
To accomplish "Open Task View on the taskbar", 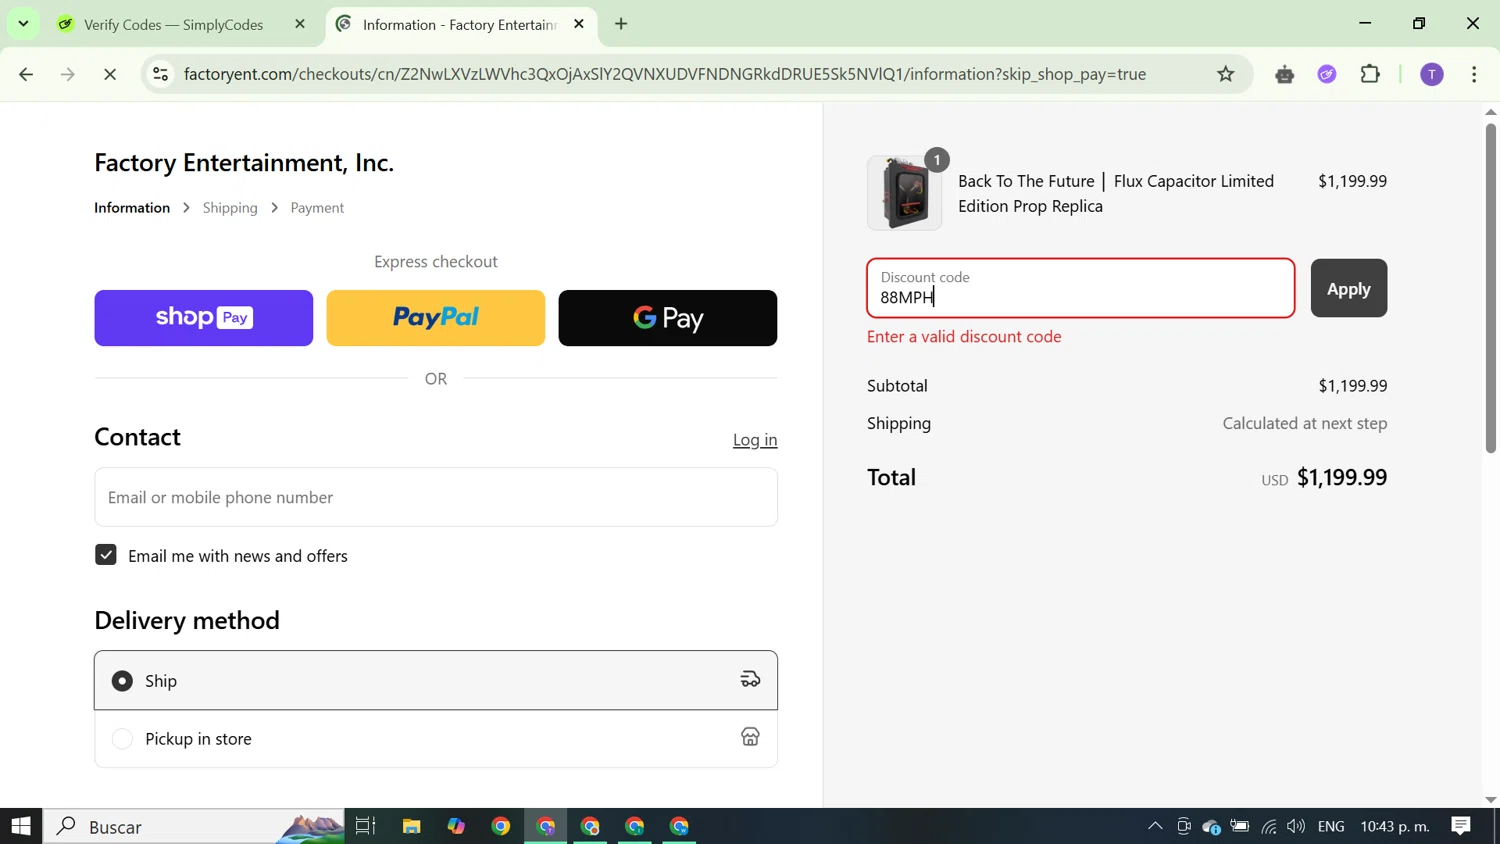I will 366,826.
